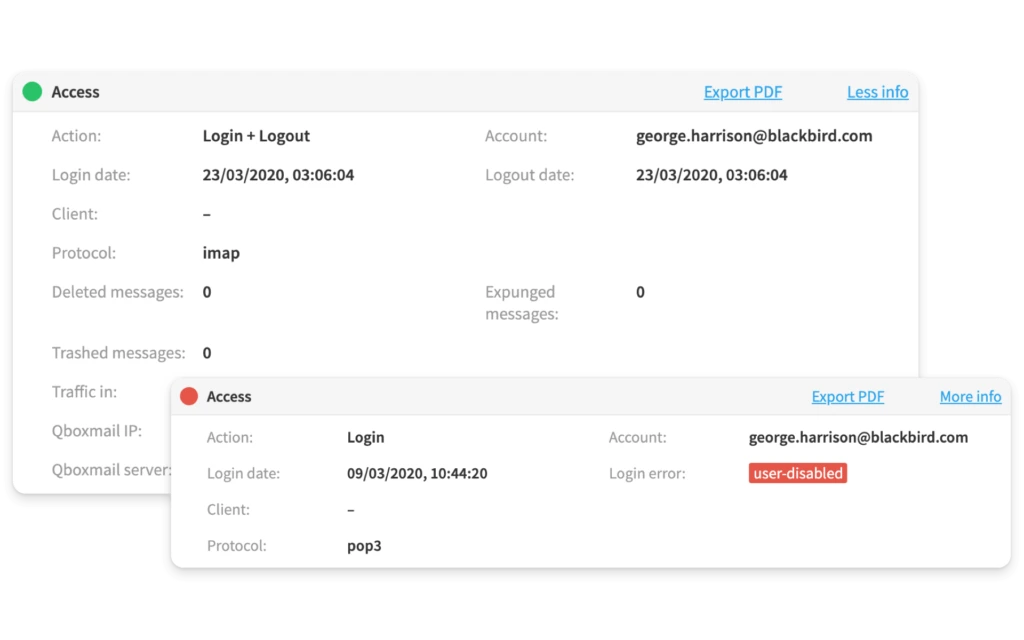
Task: Click the Expunged messages count
Action: [640, 292]
